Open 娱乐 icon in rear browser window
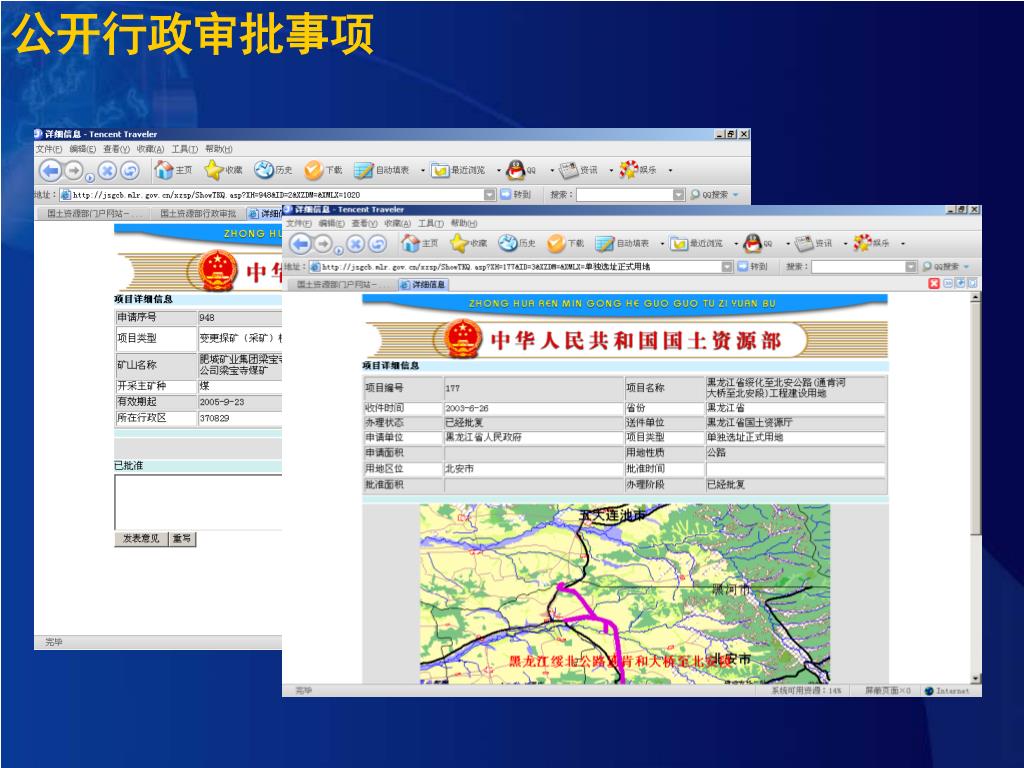Viewport: 1024px width, 768px height. 638,170
